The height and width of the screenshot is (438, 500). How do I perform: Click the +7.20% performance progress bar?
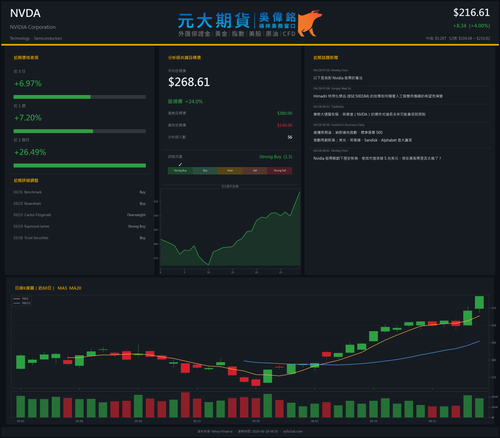80,131
